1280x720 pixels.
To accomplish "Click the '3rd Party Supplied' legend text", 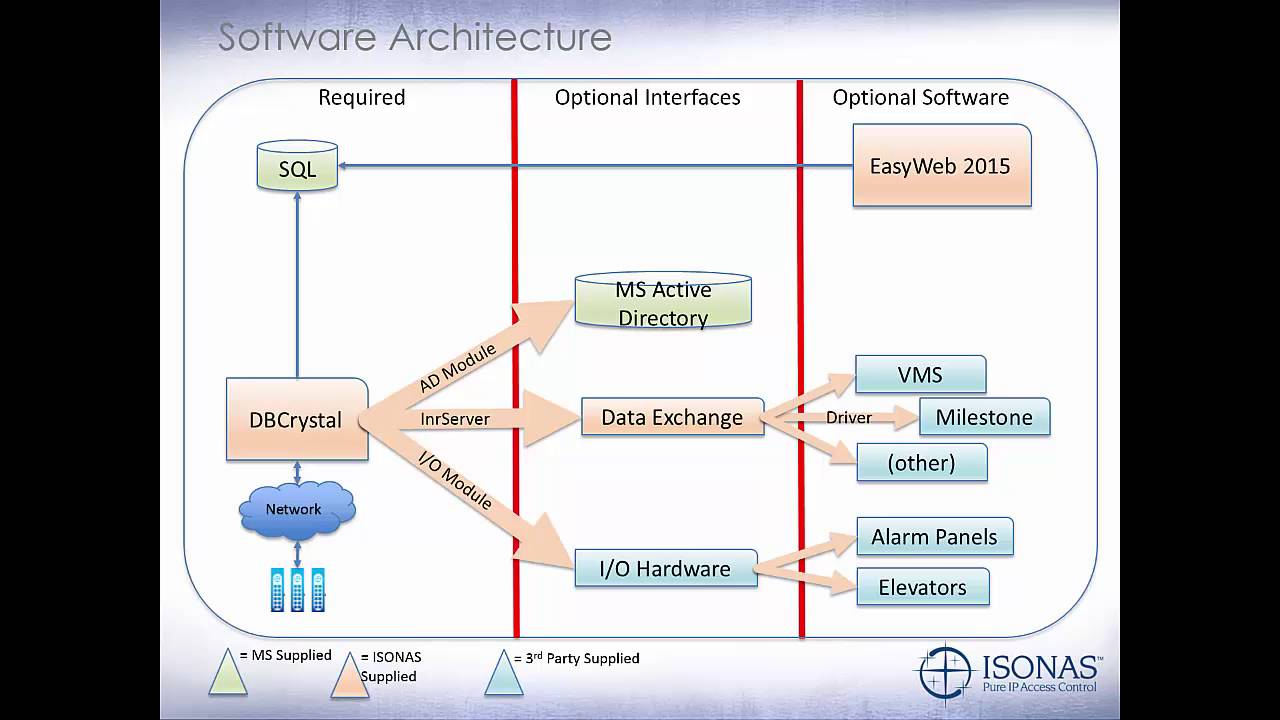I will coord(583,658).
